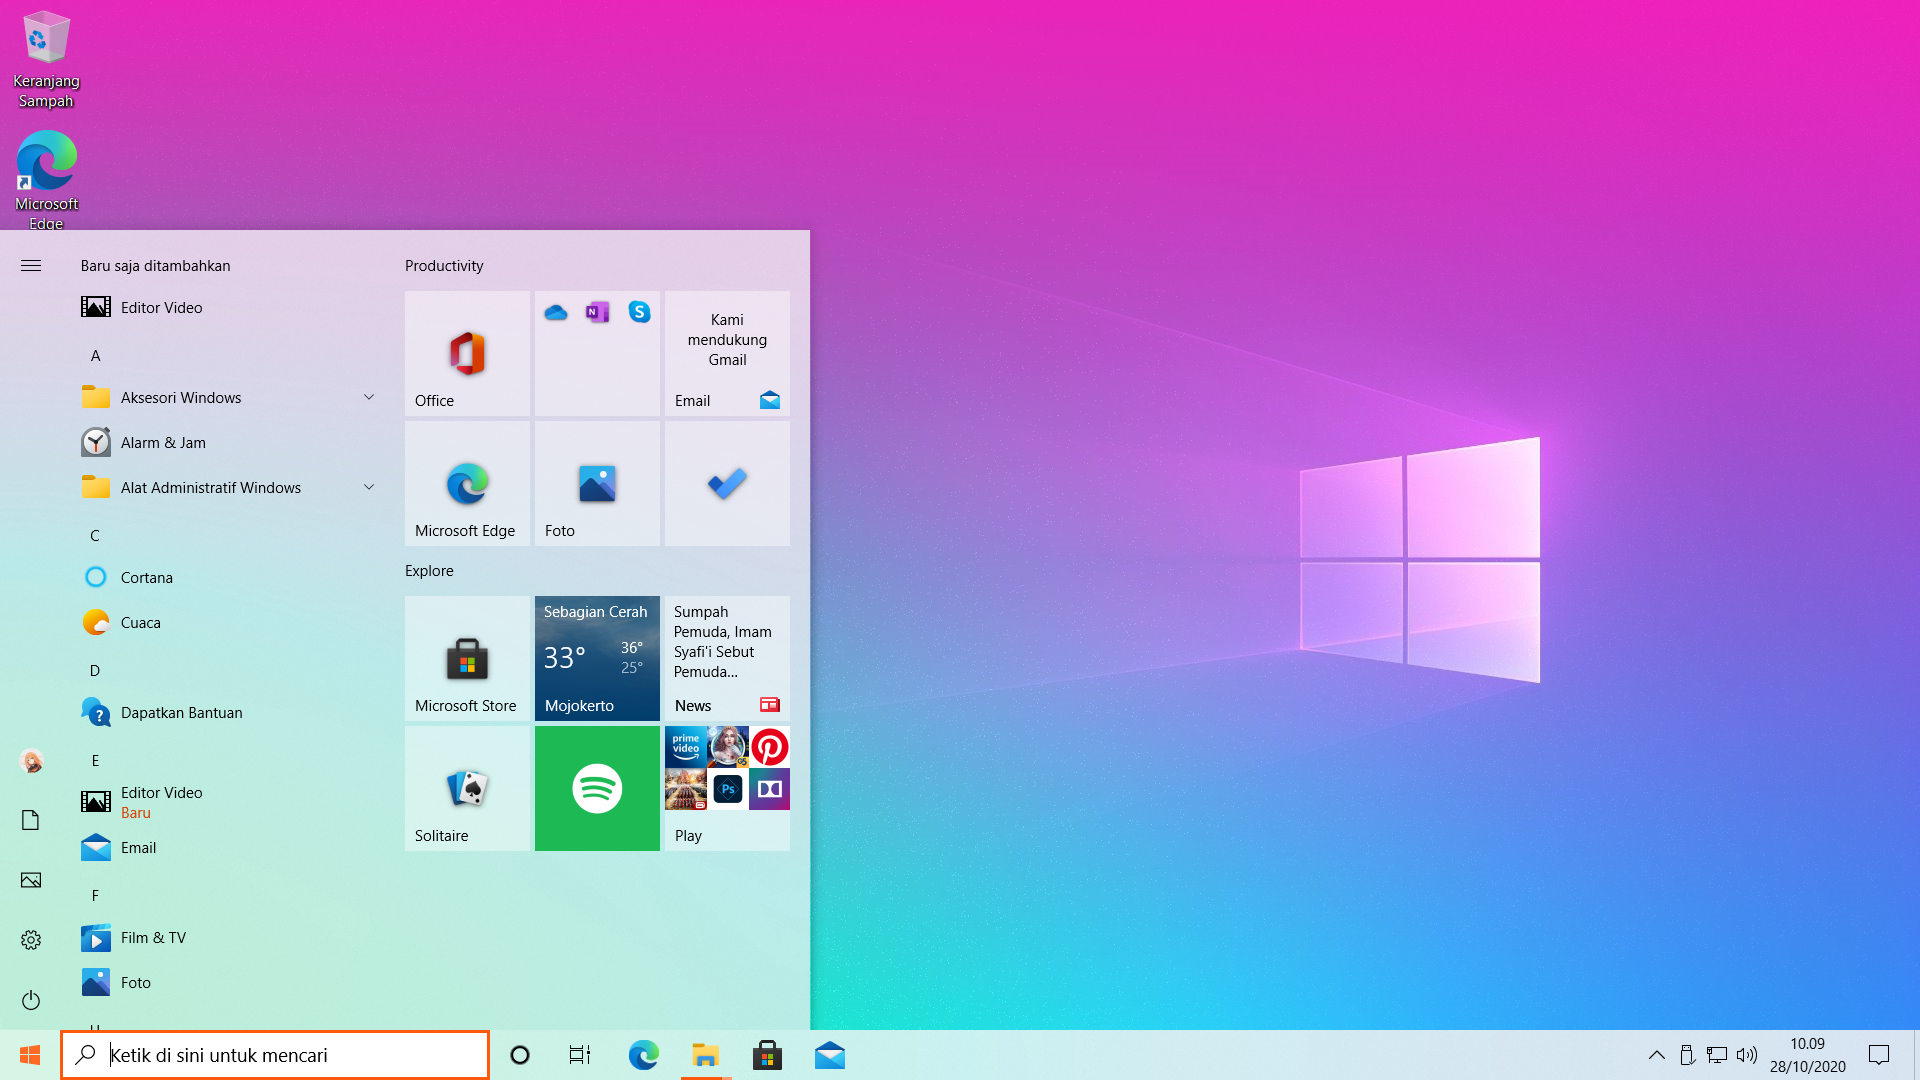Image resolution: width=1920 pixels, height=1080 pixels.
Task: Open the Mojokerto weather tile
Action: 597,658
